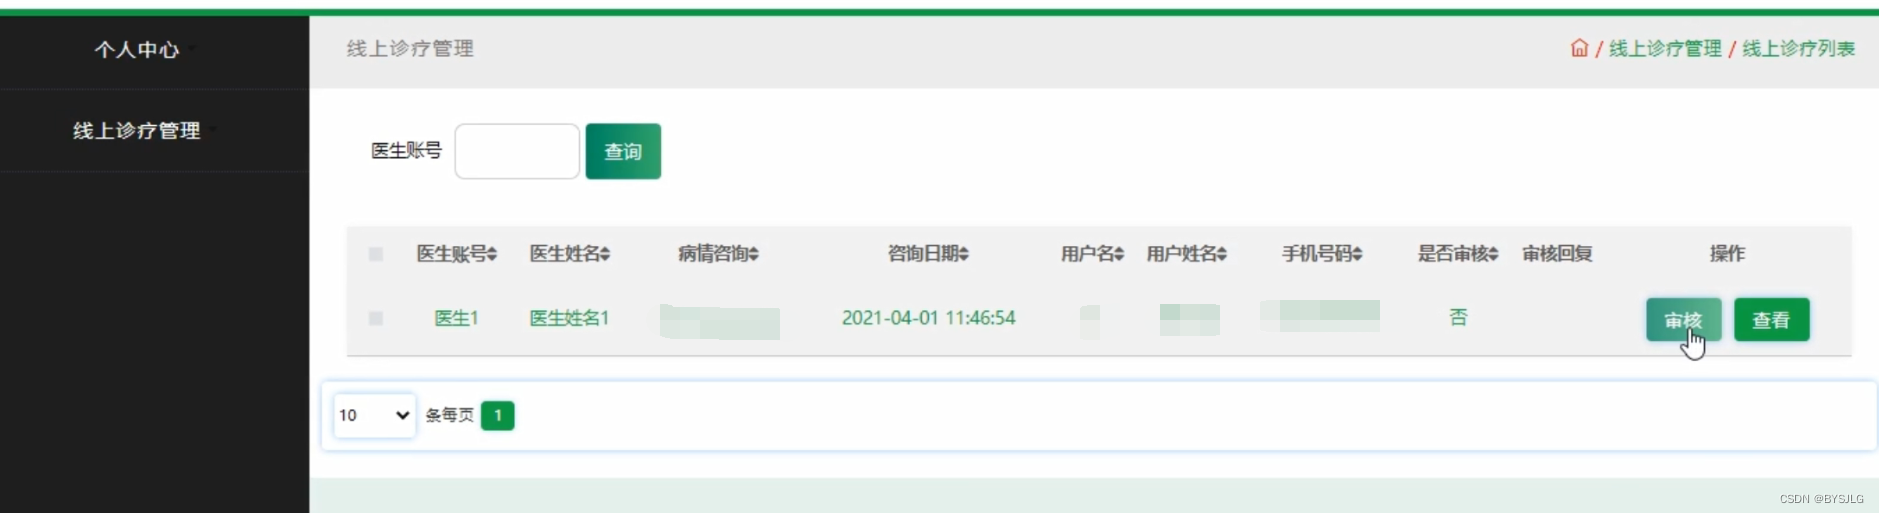
Task: Go to page 1 in pagination
Action: click(x=498, y=415)
